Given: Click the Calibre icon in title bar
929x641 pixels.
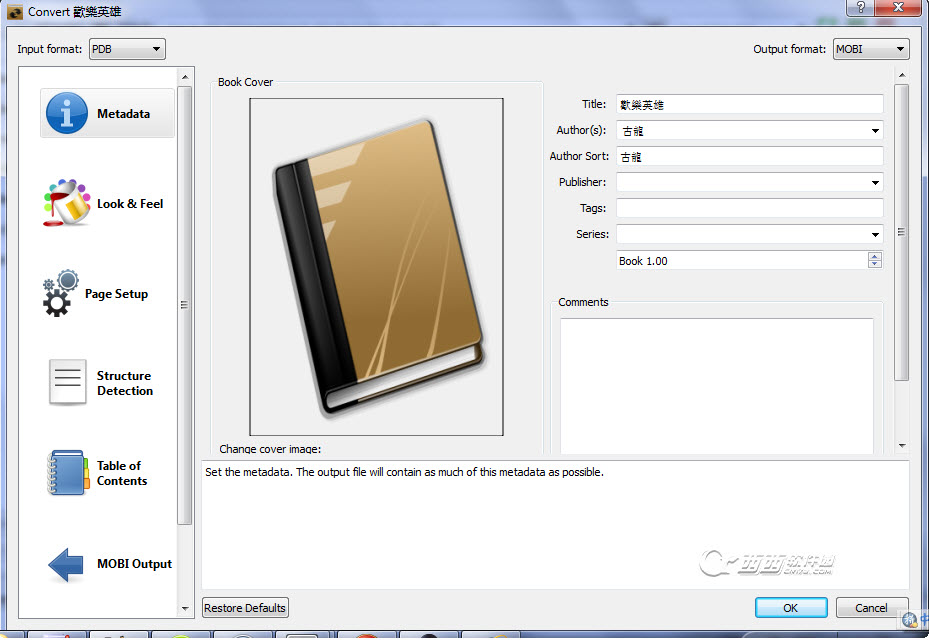Looking at the screenshot, I should [14, 12].
